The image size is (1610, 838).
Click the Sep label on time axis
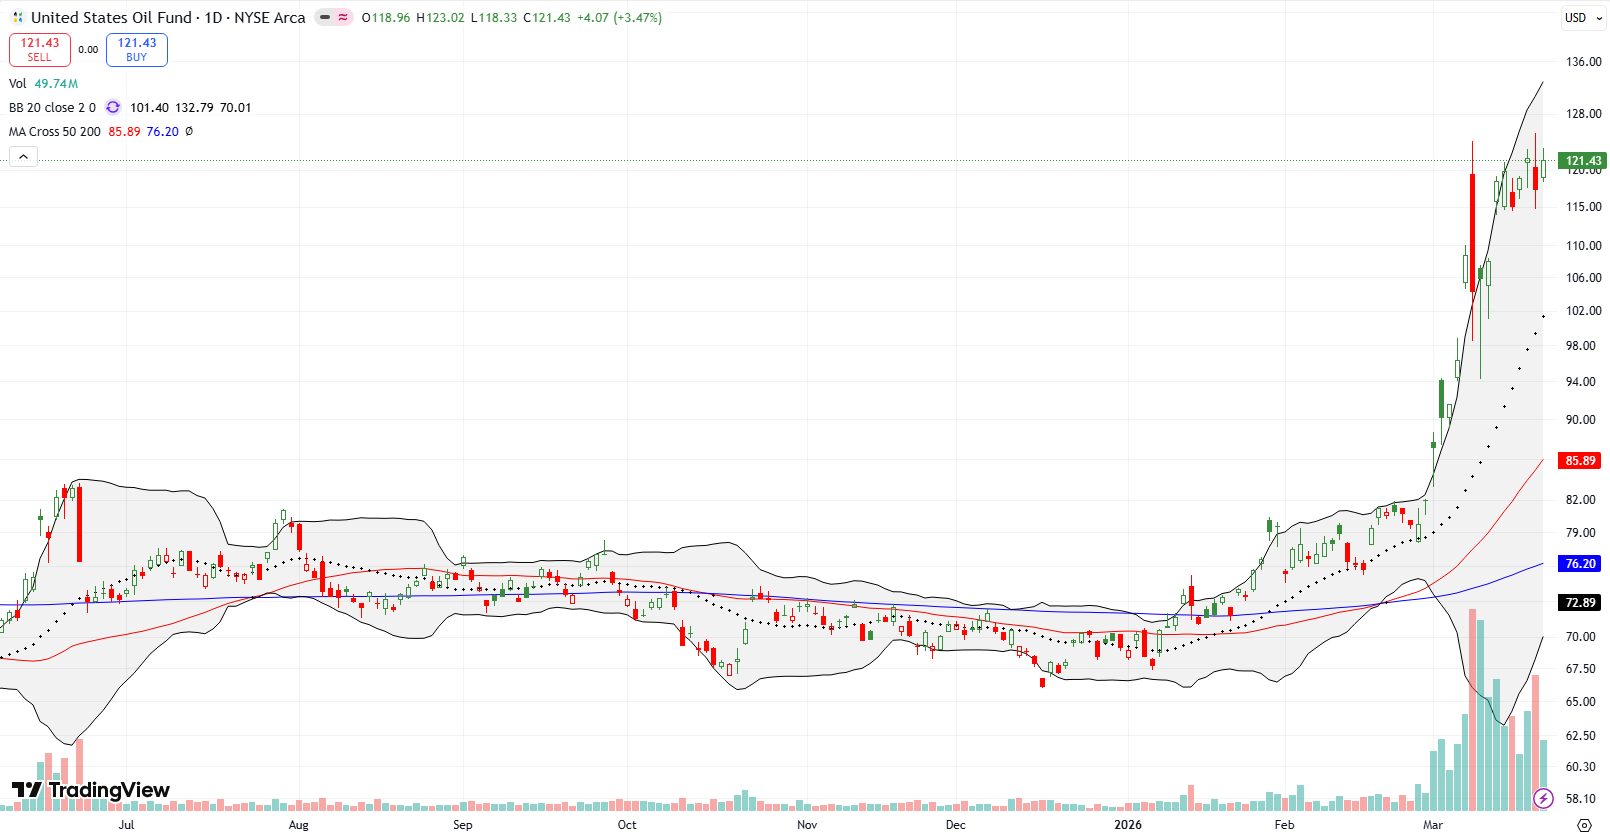462,825
